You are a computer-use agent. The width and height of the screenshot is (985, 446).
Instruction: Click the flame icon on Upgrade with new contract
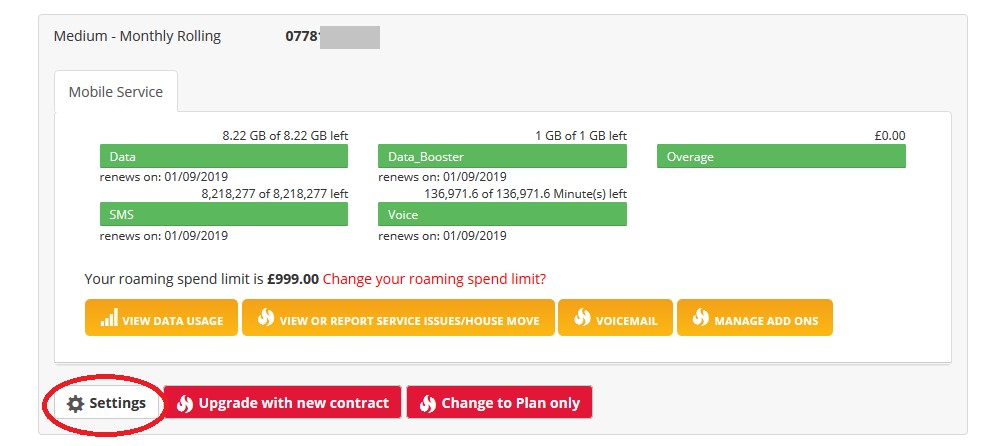point(184,404)
